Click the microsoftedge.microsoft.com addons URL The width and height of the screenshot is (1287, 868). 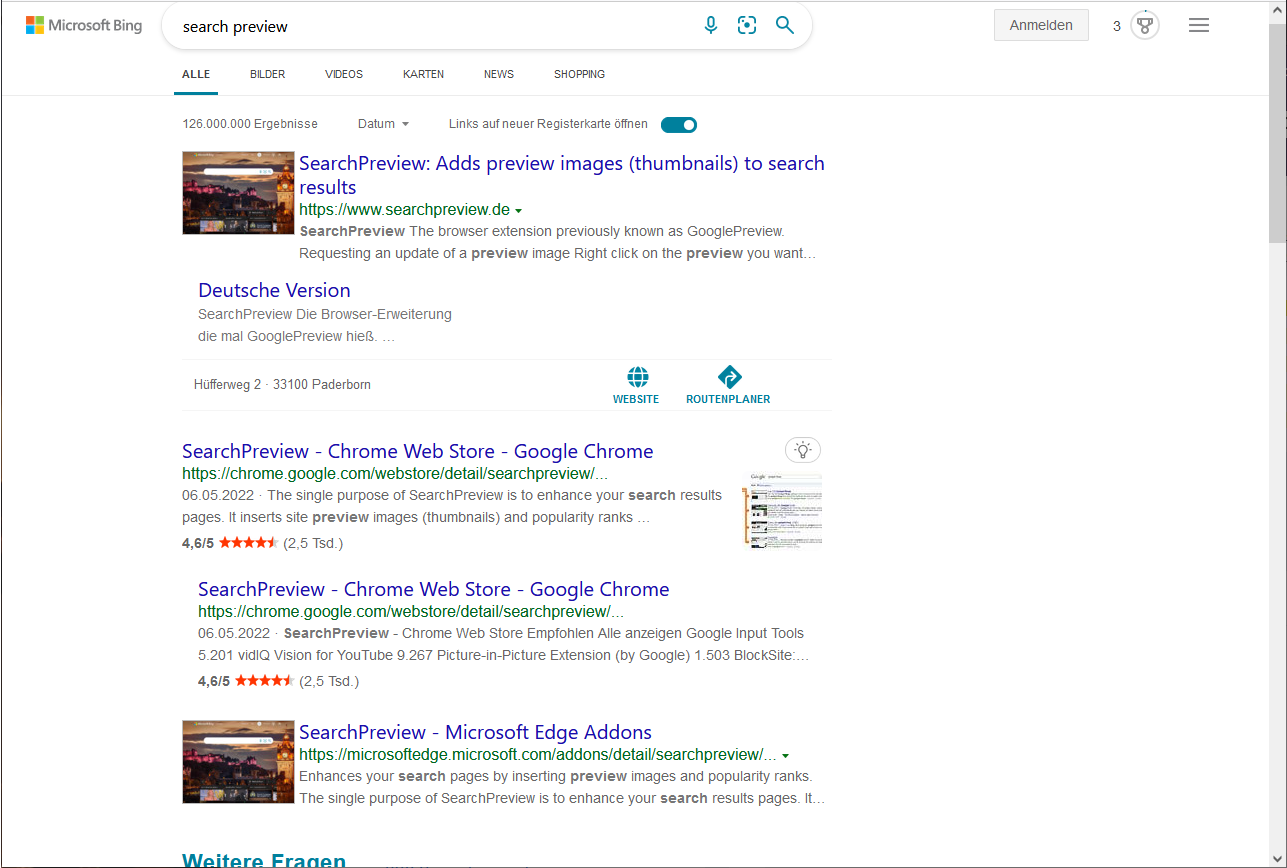pos(538,755)
